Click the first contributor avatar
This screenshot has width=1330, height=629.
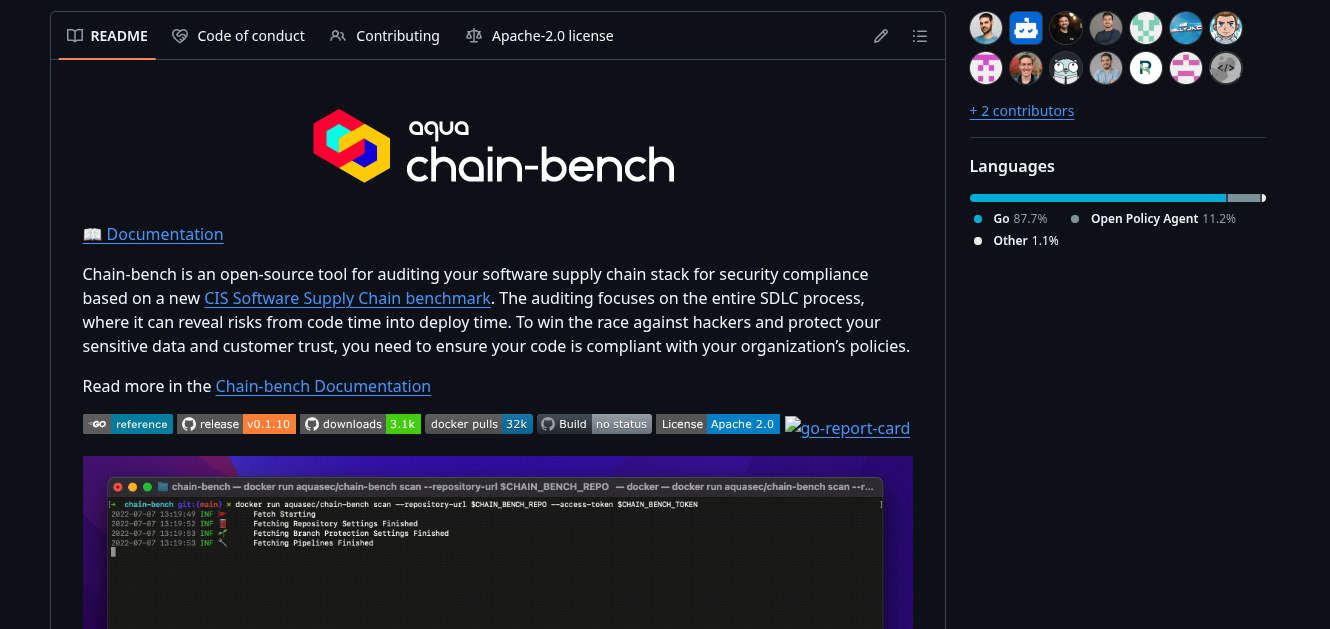click(985, 28)
